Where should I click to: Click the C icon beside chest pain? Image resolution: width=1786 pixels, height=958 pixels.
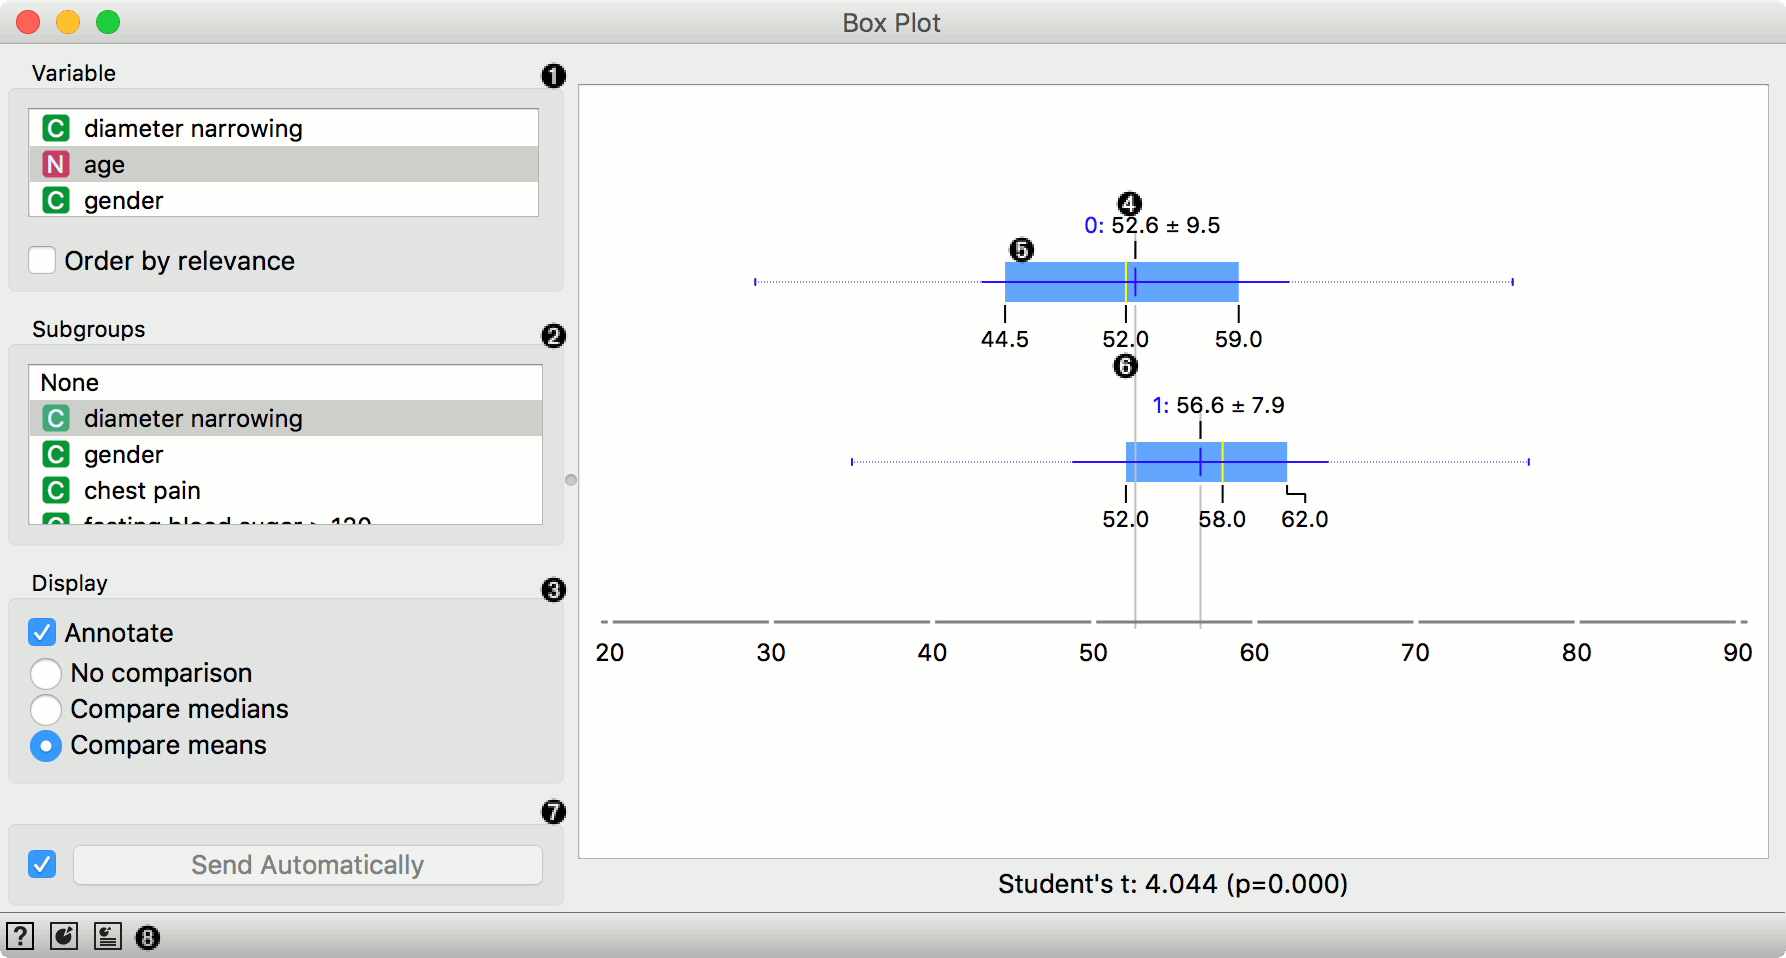(56, 490)
